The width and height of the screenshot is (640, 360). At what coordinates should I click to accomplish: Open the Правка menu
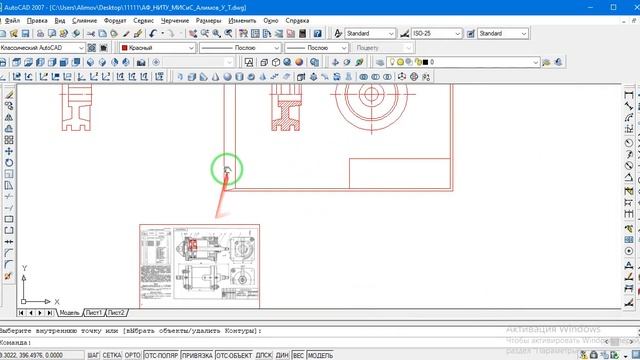tap(37, 20)
